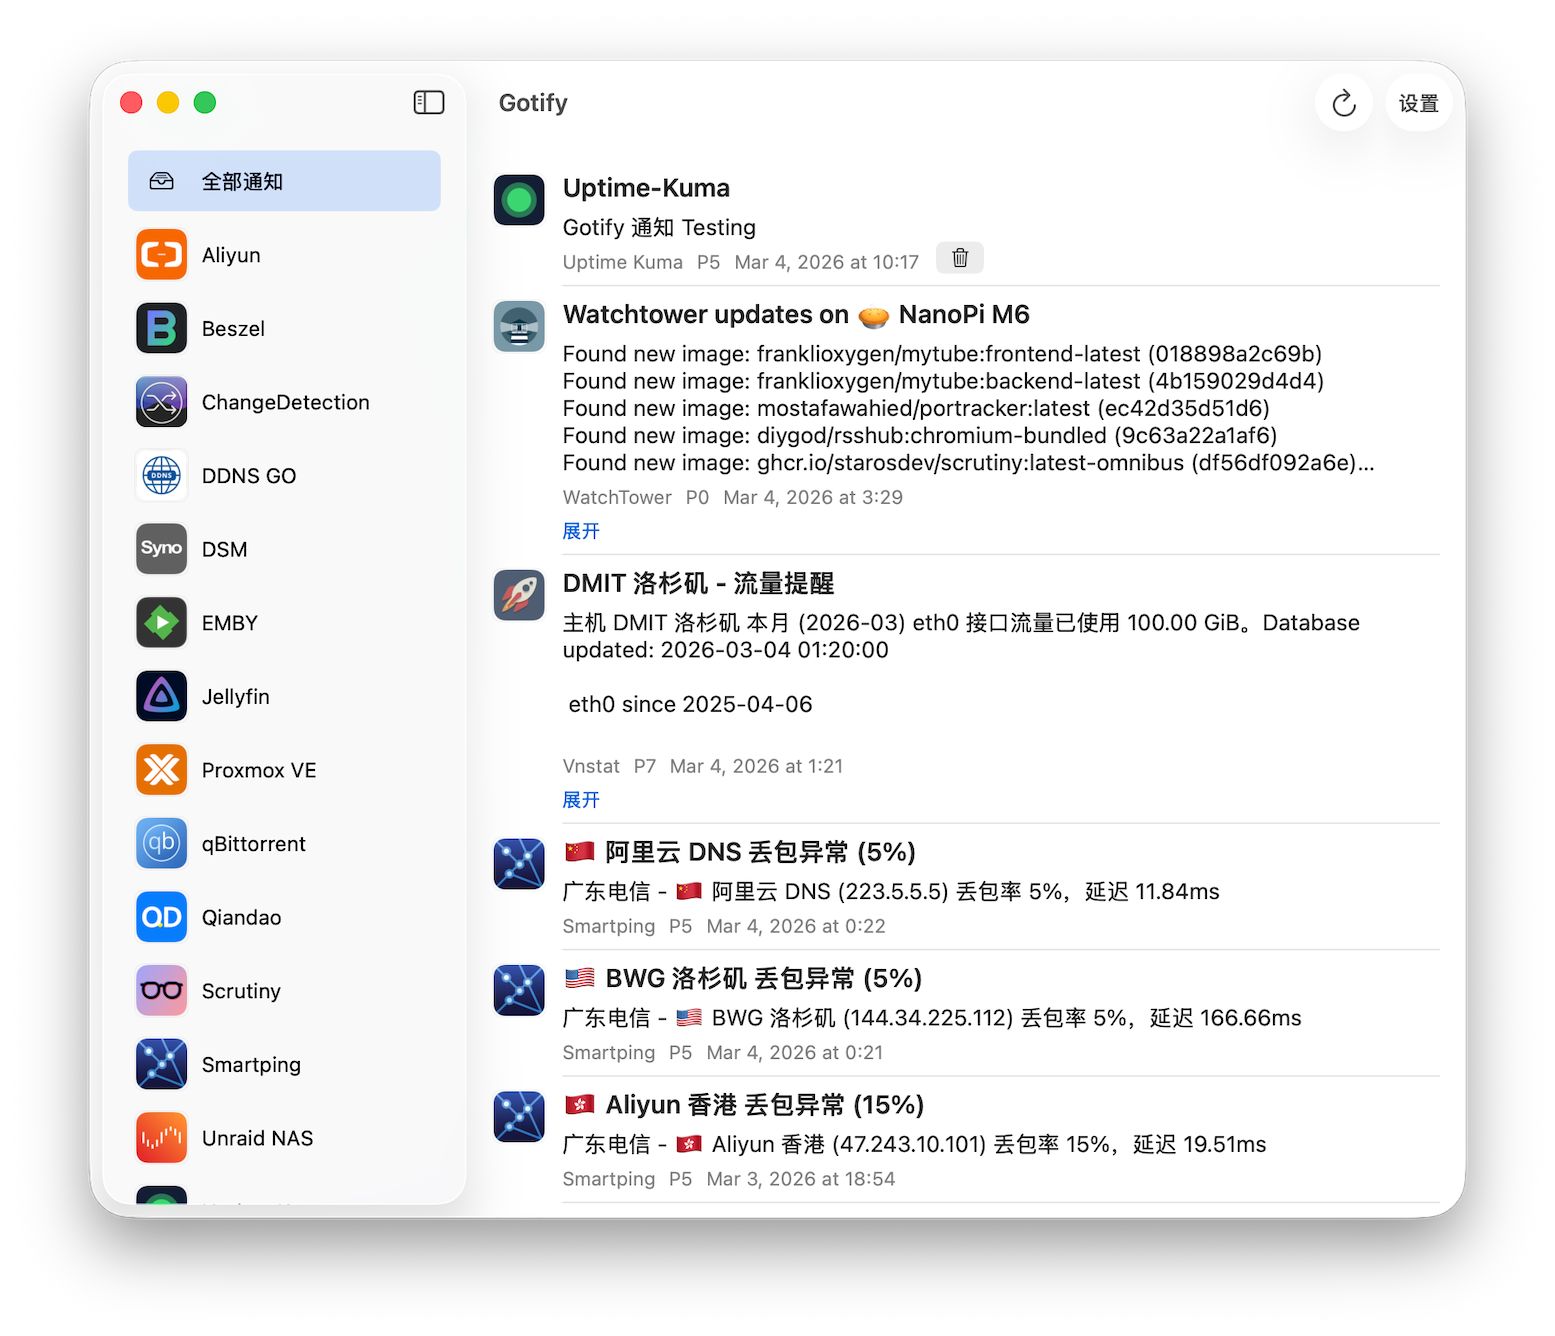Open Smartping notifications
1555x1336 pixels.
(250, 1064)
